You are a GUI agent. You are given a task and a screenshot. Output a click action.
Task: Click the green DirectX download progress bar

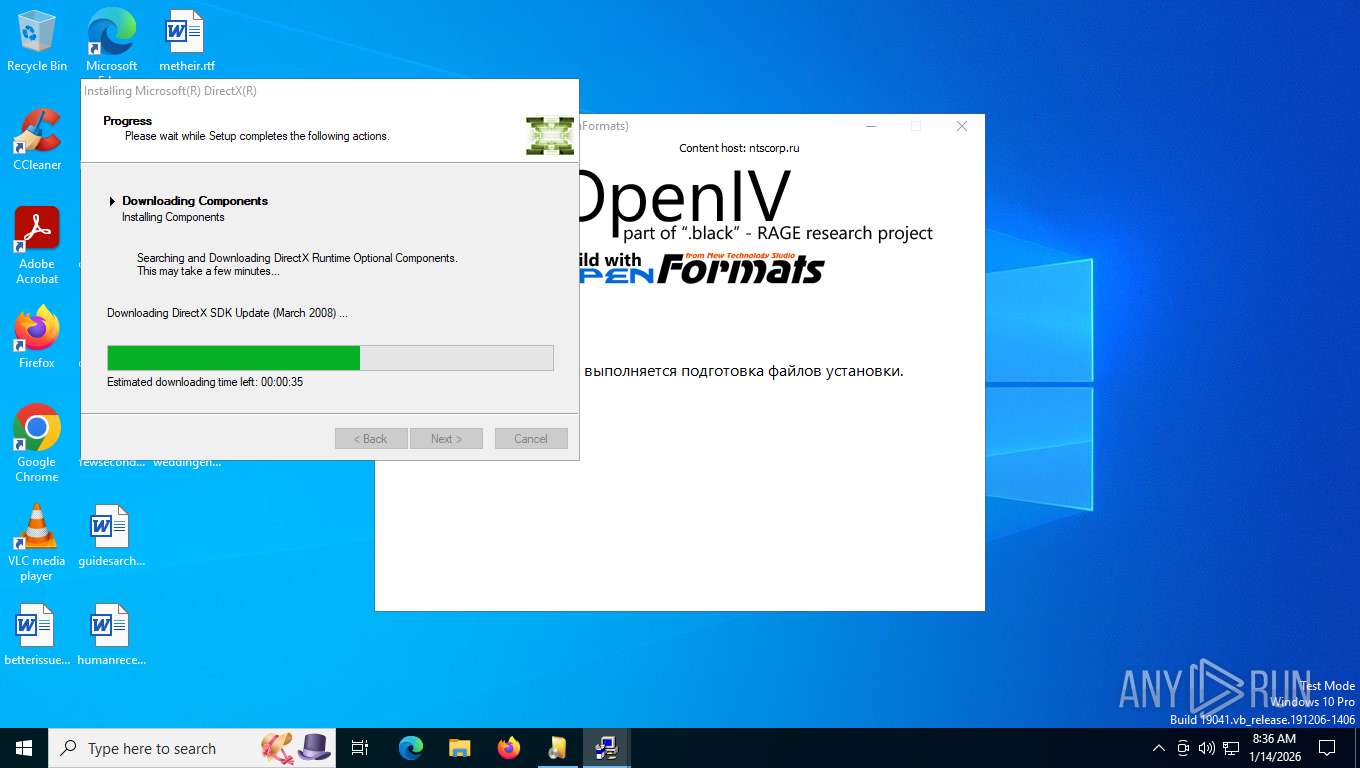coord(330,358)
